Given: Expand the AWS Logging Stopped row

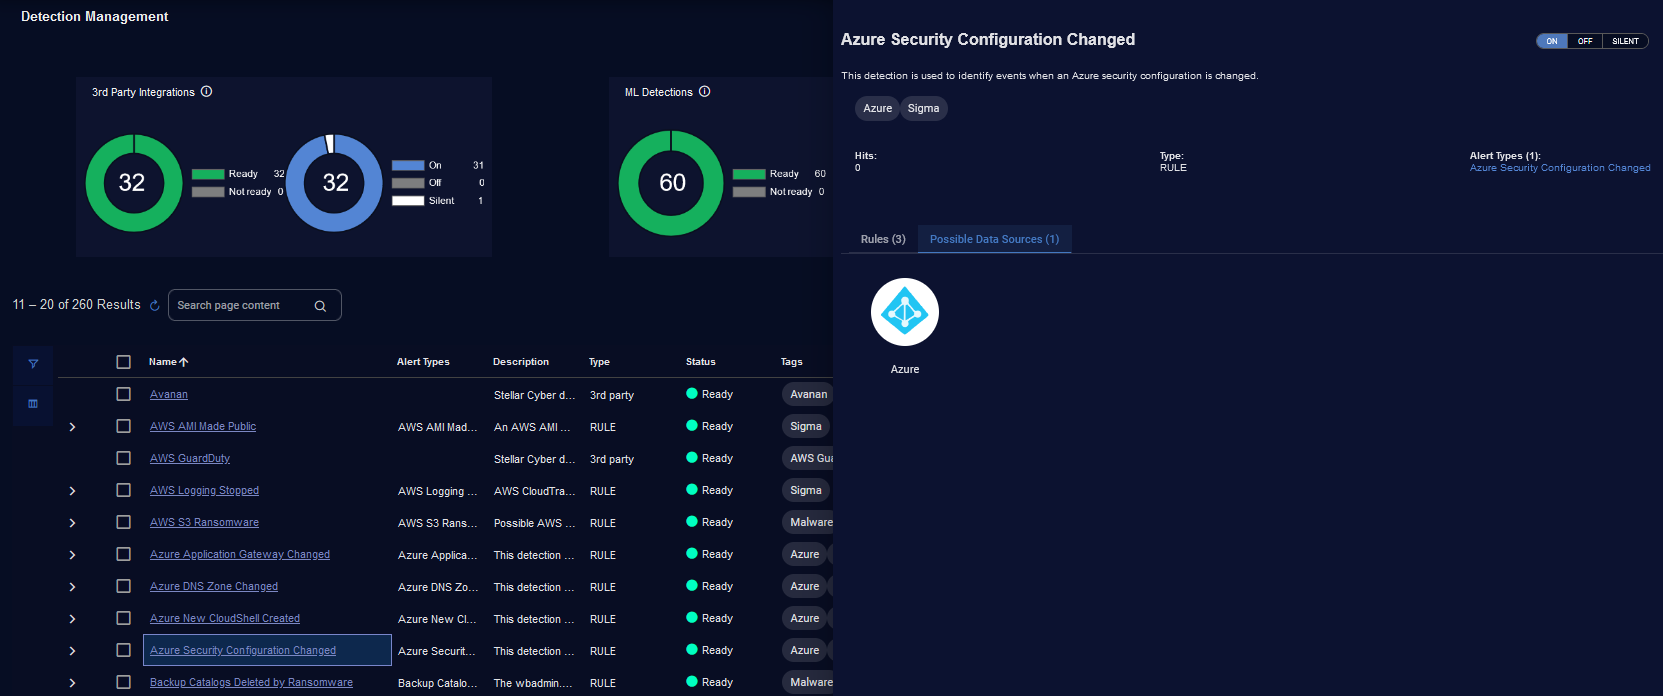Looking at the screenshot, I should (x=72, y=491).
